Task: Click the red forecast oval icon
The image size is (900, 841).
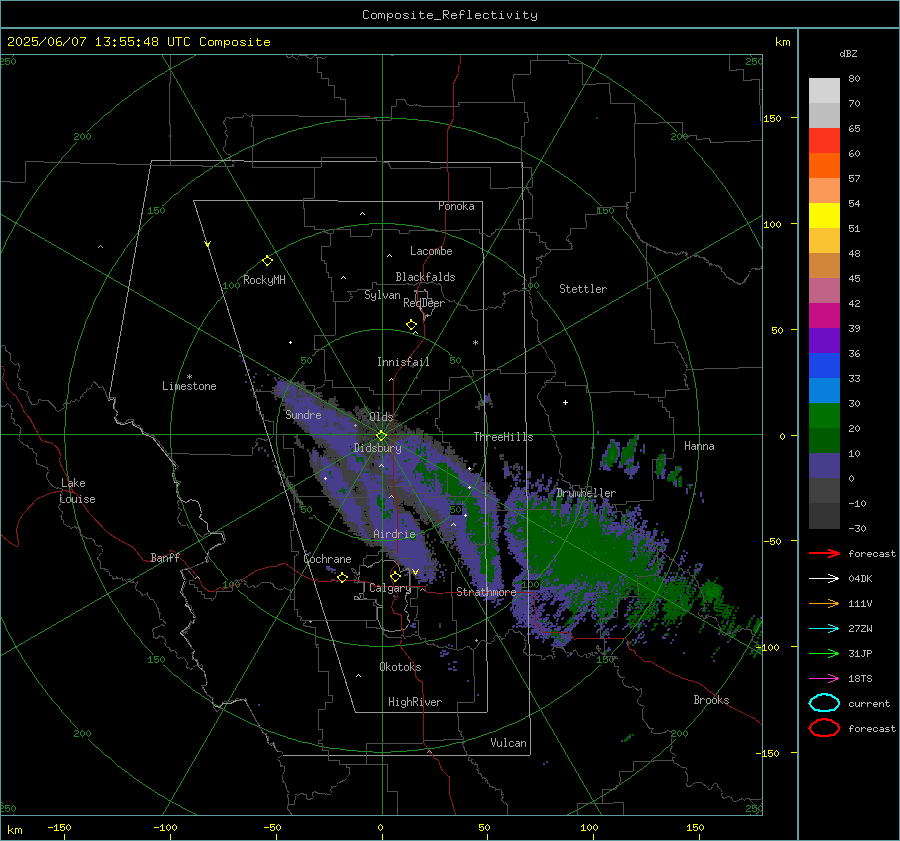Action: pos(824,728)
